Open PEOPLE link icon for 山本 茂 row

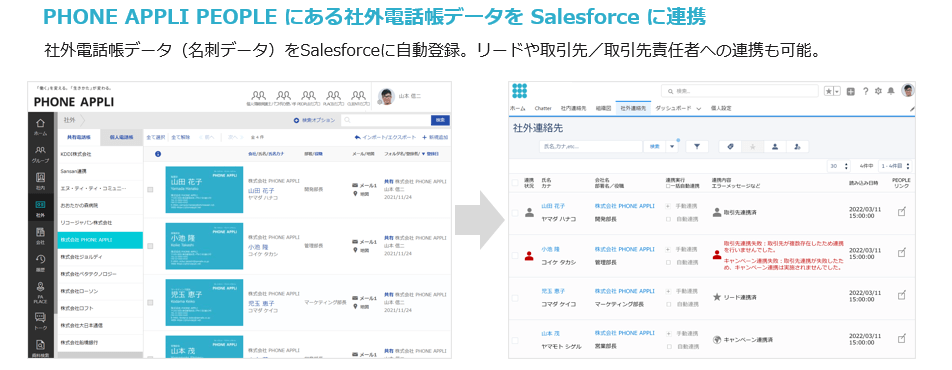point(902,338)
